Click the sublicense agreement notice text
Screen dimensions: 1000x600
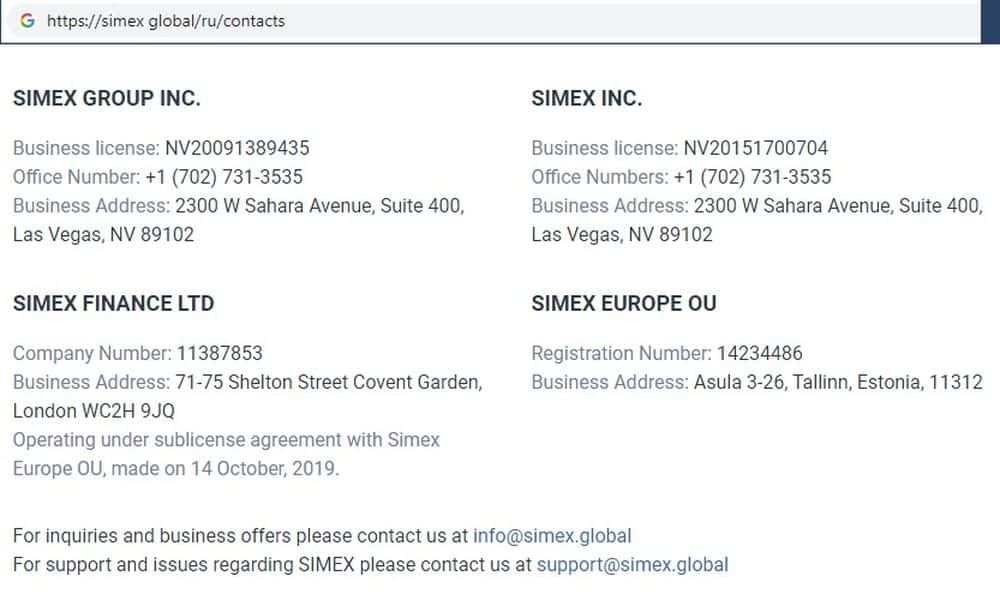click(226, 440)
